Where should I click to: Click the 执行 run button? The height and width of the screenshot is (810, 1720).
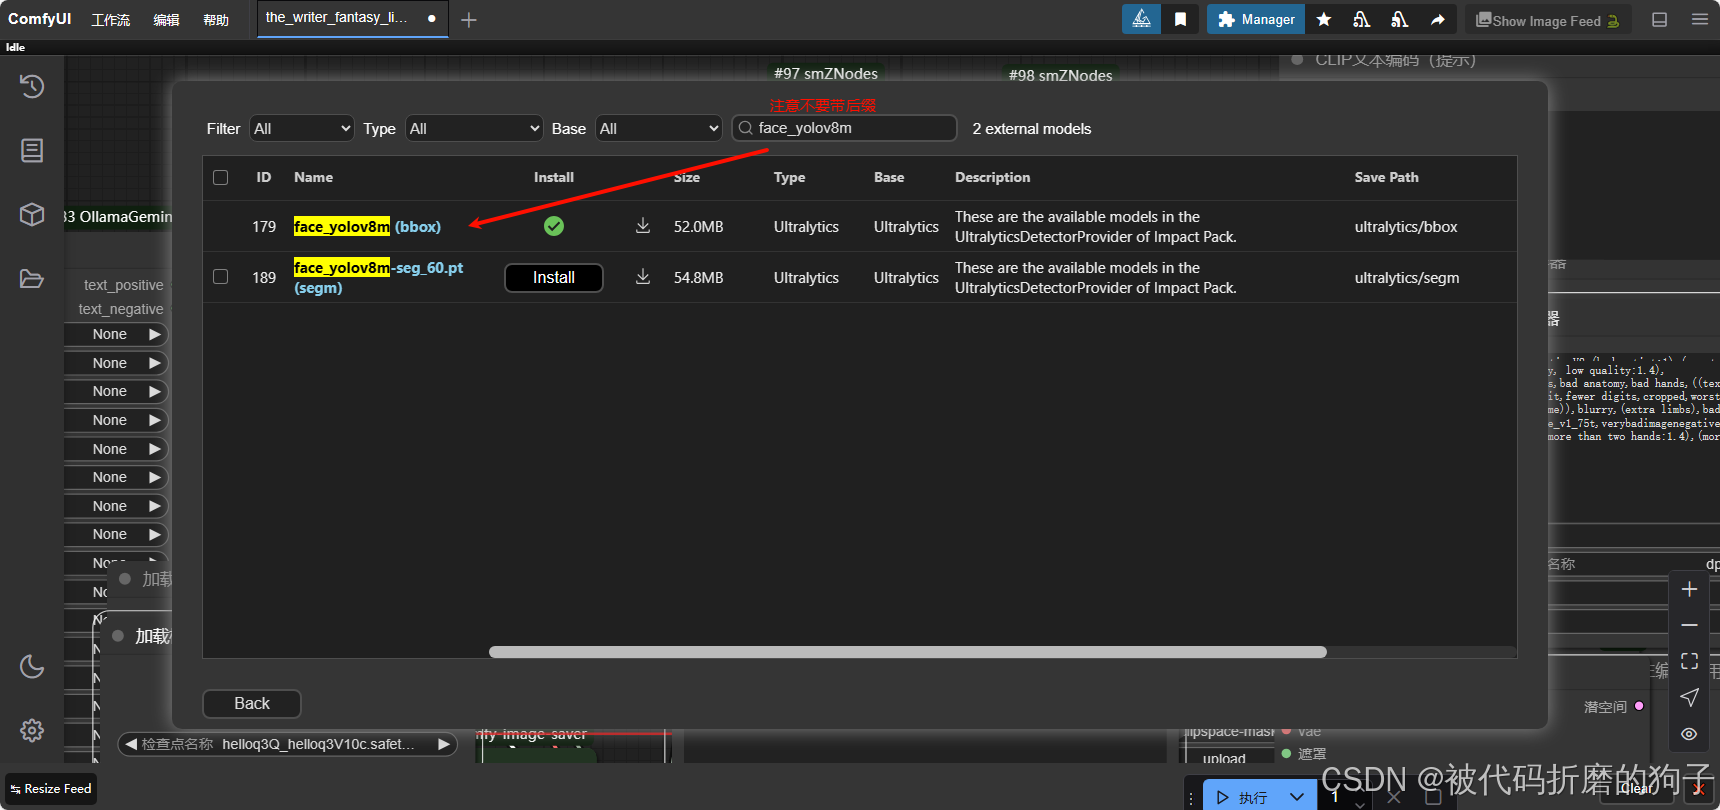click(1242, 797)
